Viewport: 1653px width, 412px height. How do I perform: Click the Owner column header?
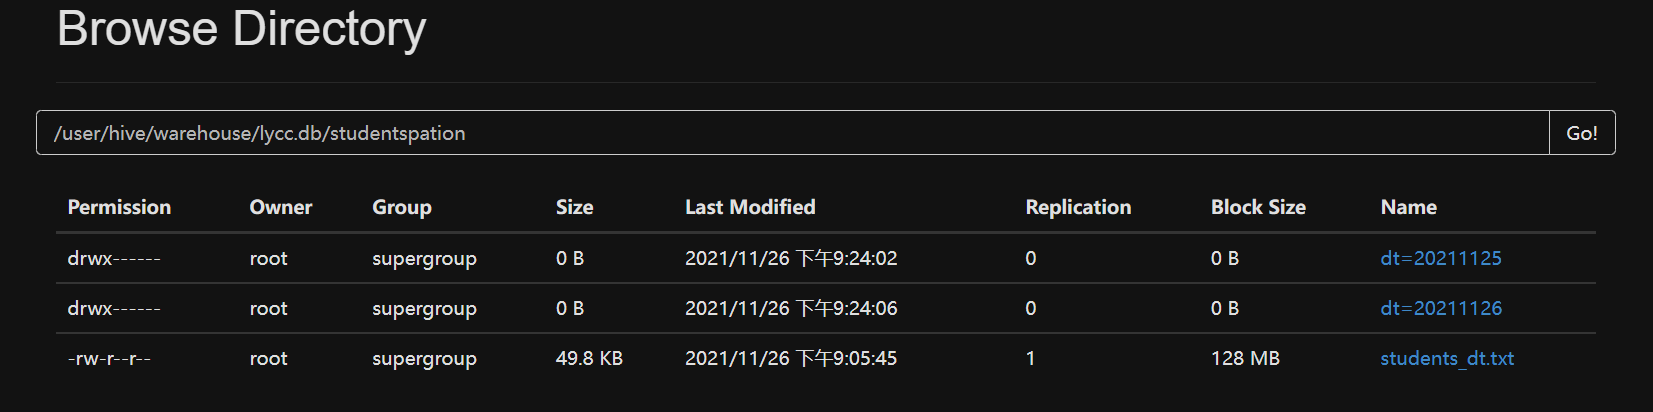pyautogui.click(x=280, y=207)
